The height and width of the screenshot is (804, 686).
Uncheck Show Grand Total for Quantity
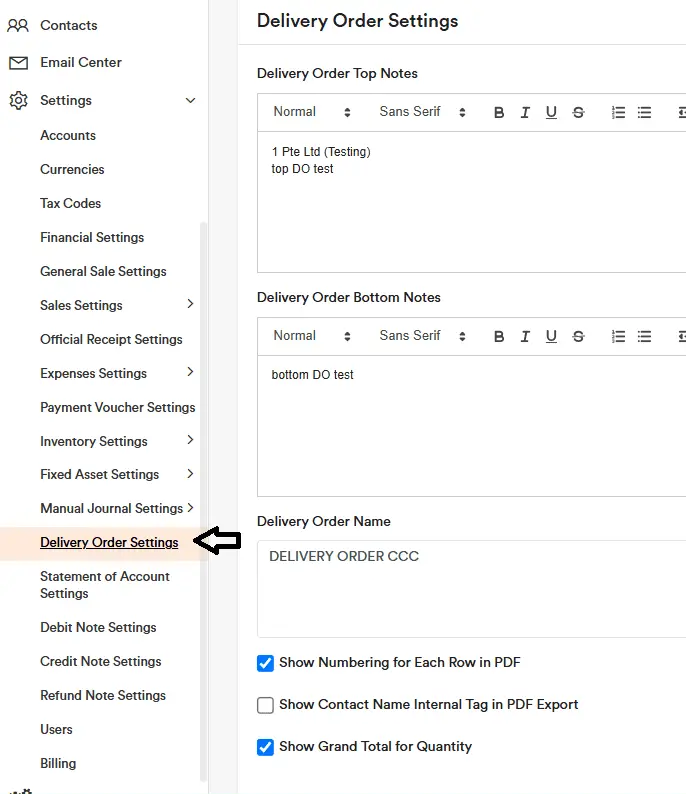pos(265,747)
